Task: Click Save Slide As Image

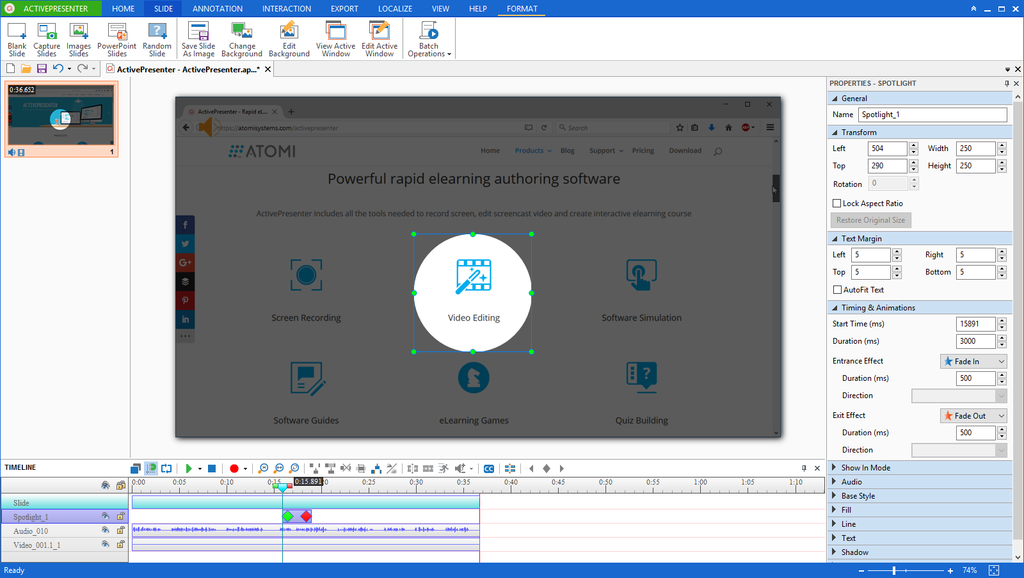Action: click(199, 39)
